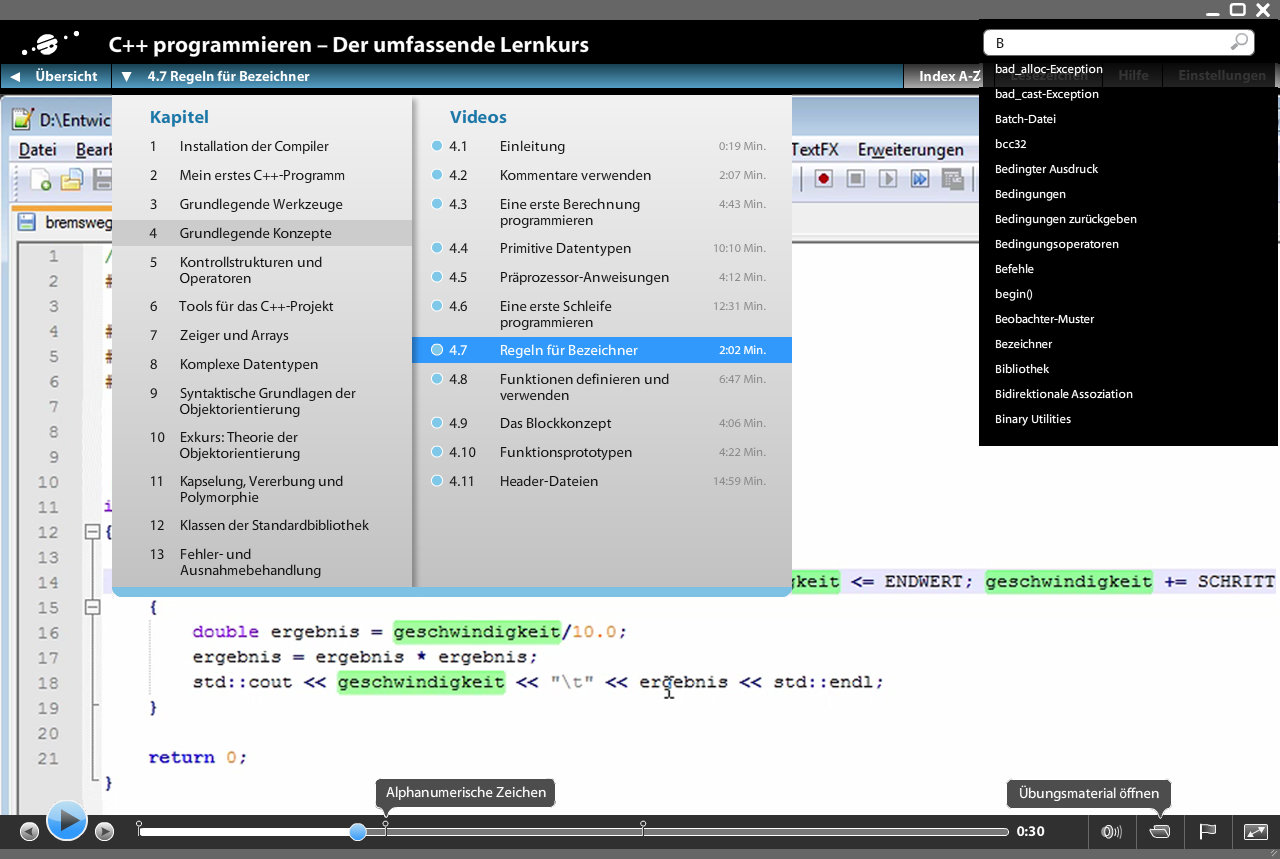Open video 4.11 Header-Dateien
Image resolution: width=1280 pixels, height=859 pixels.
(549, 481)
